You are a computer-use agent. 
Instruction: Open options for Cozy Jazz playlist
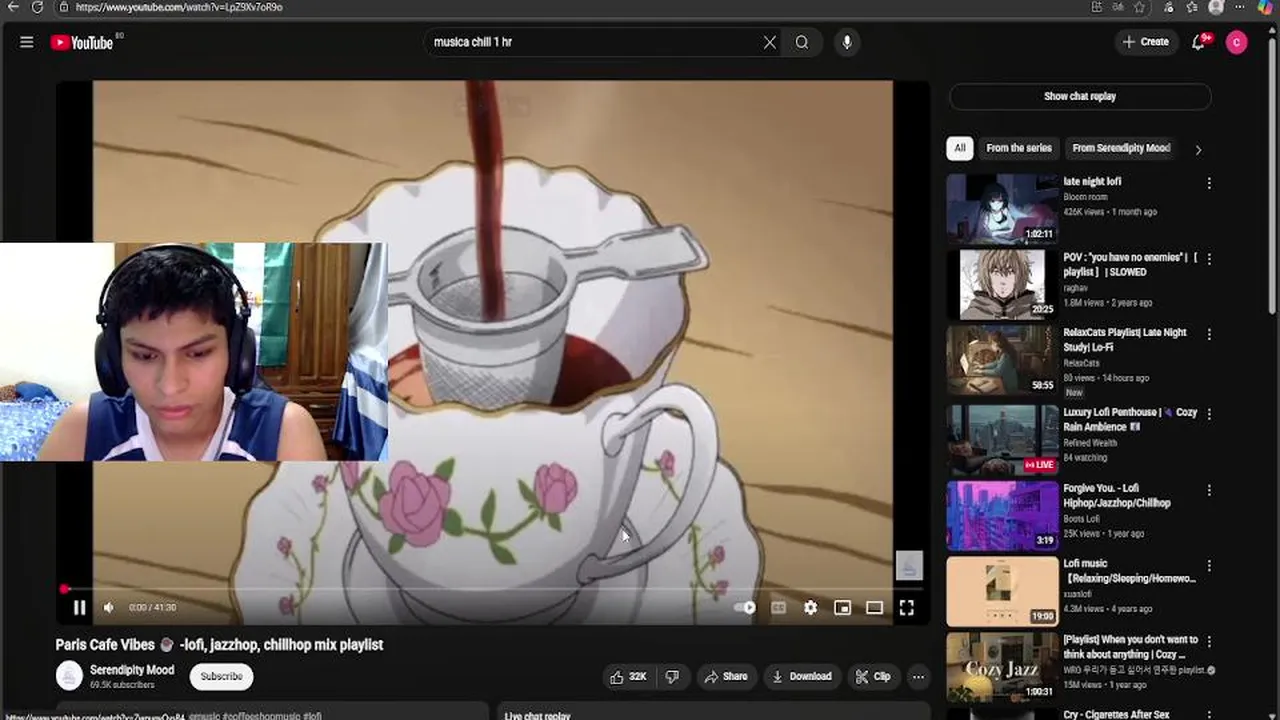tap(1209, 641)
